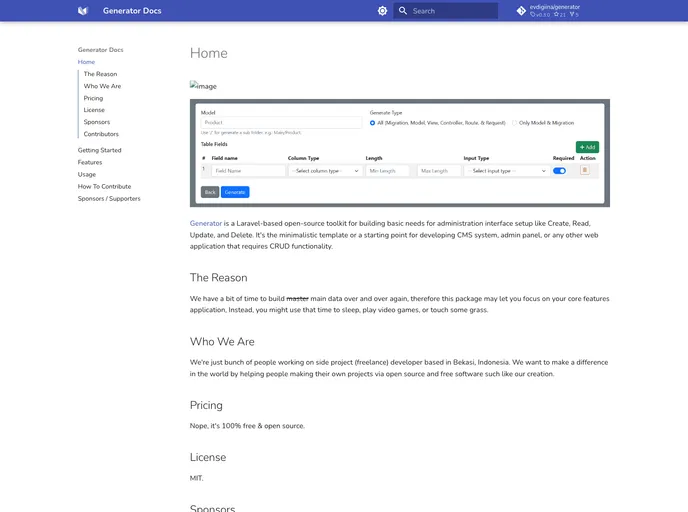This screenshot has width=688, height=512.
Task: Jump to License in sidebar
Action: pos(94,110)
